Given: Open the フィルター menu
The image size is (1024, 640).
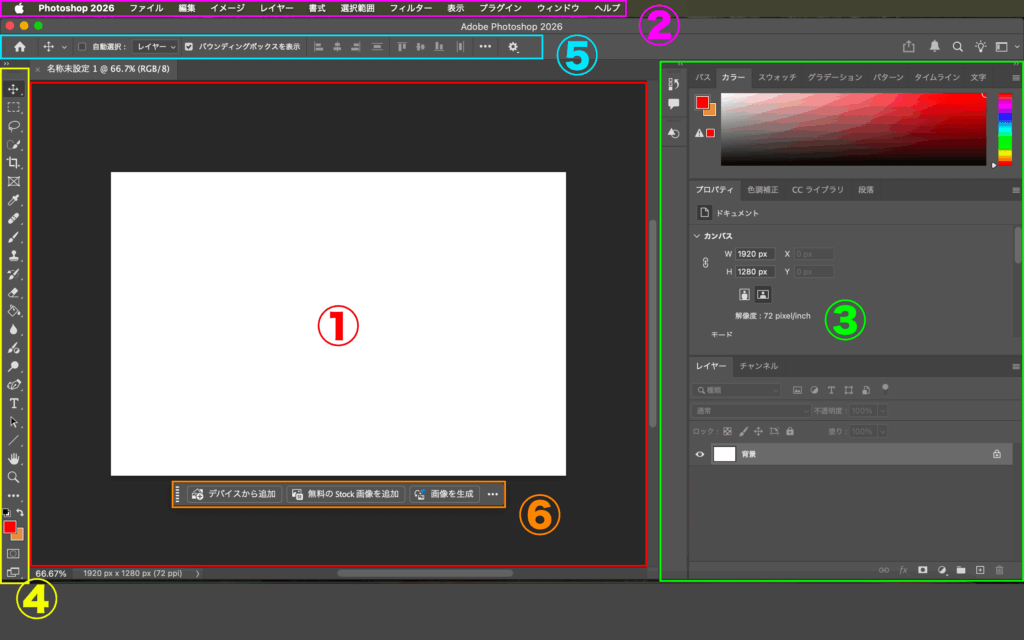Looking at the screenshot, I should point(410,8).
